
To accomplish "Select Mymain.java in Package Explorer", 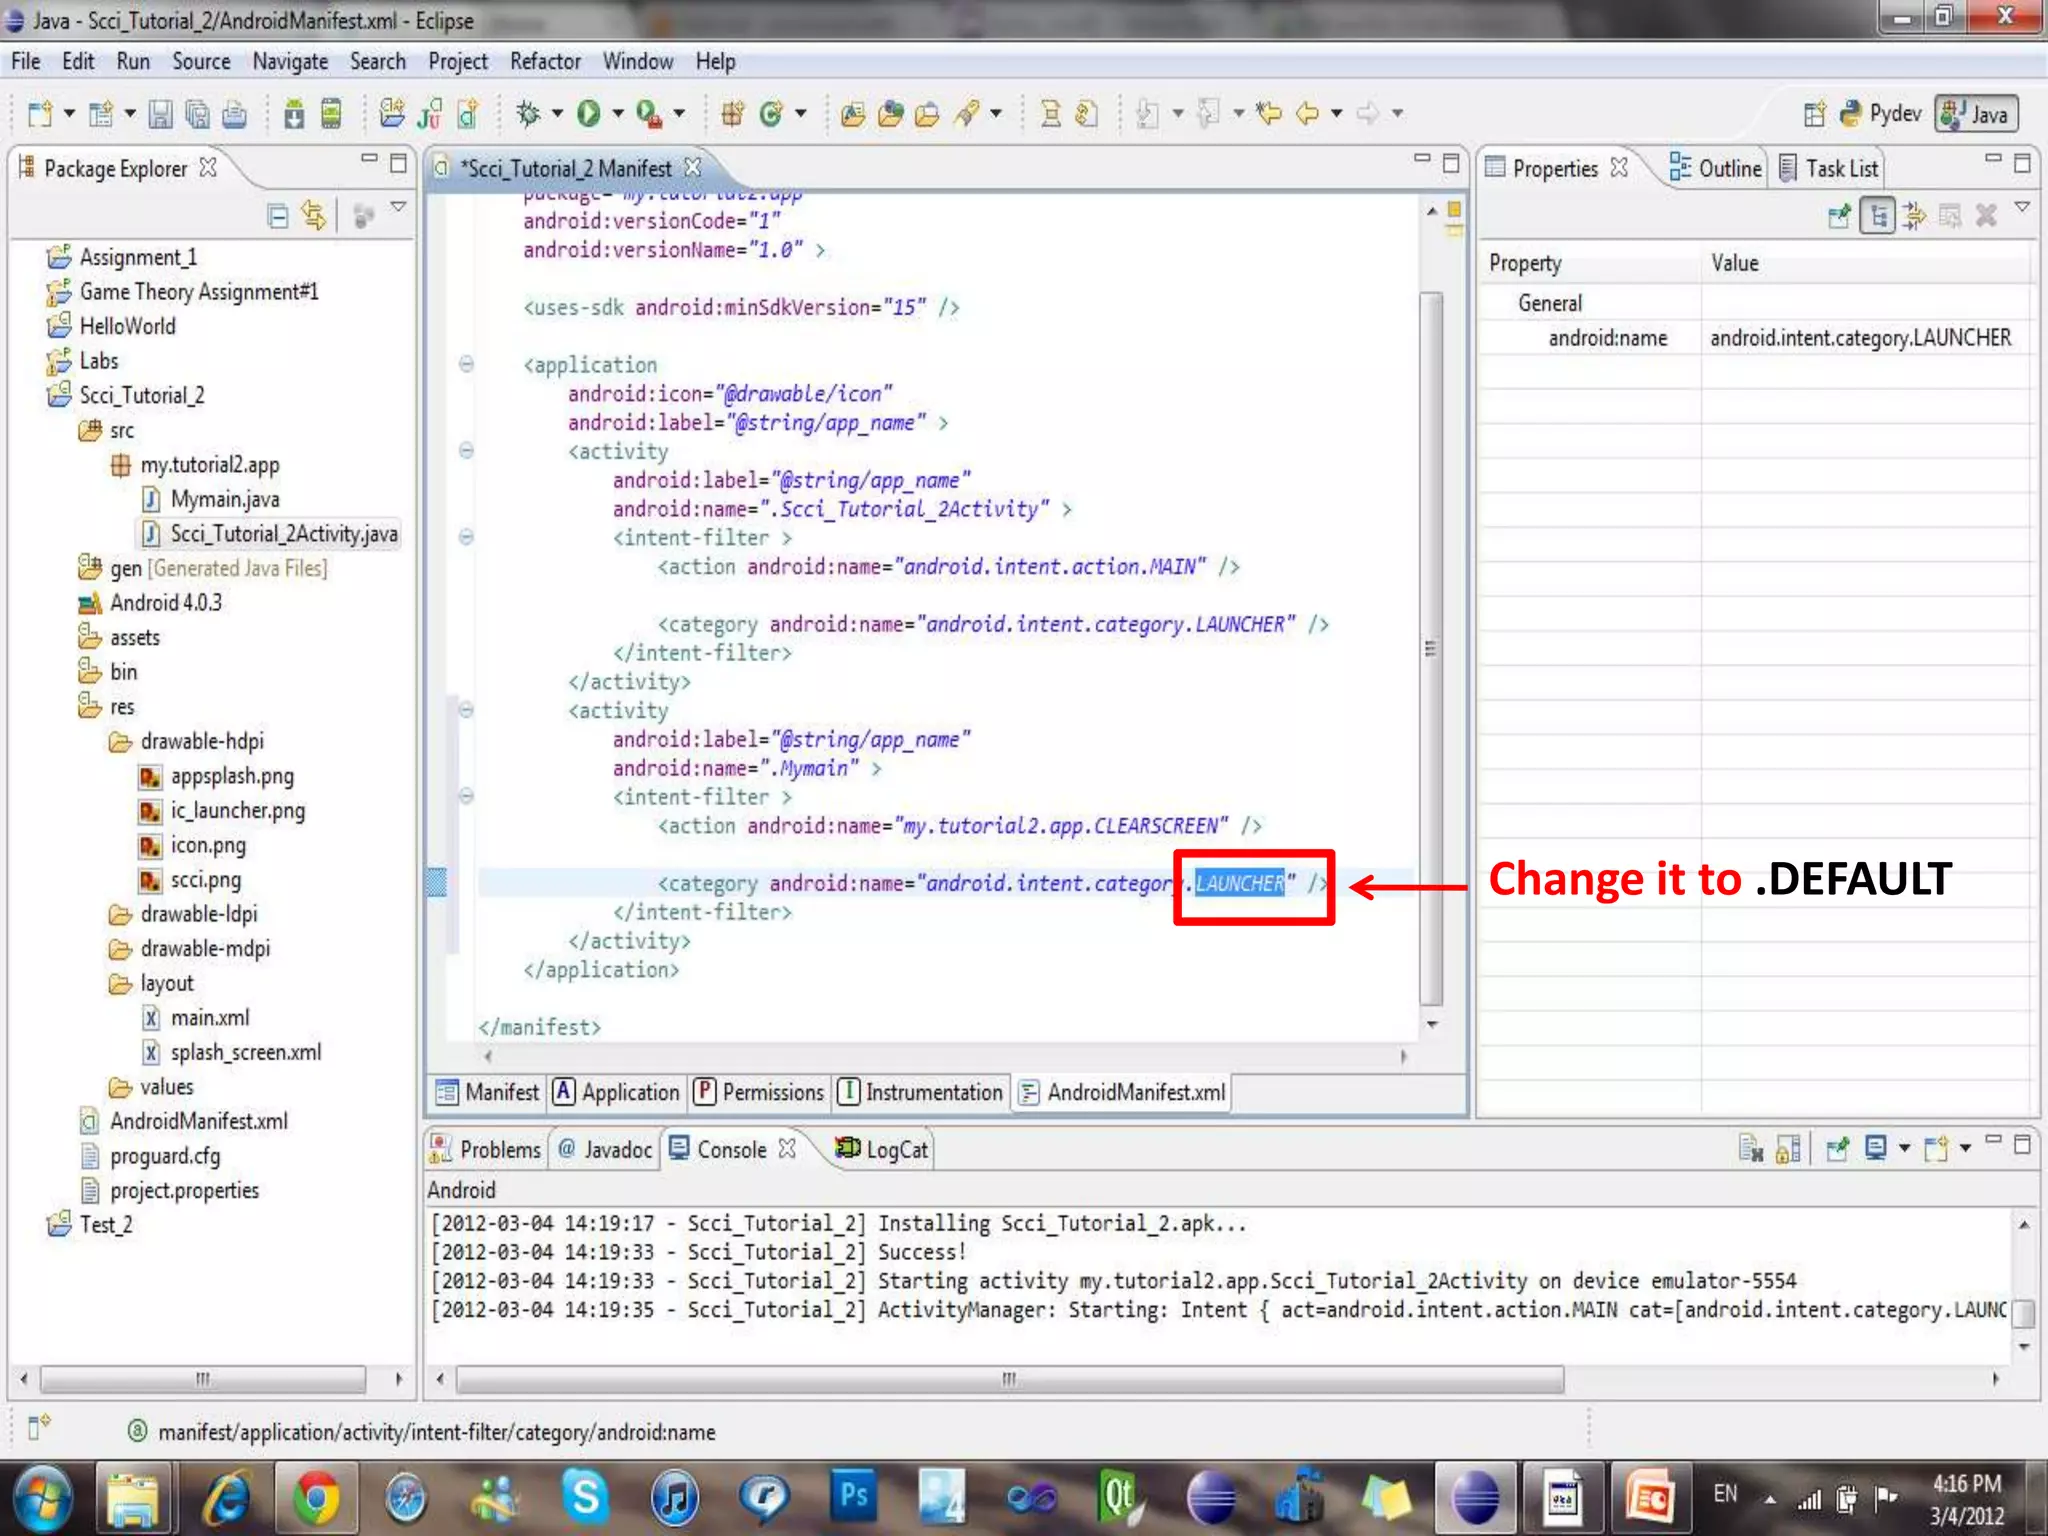I will tap(211, 499).
